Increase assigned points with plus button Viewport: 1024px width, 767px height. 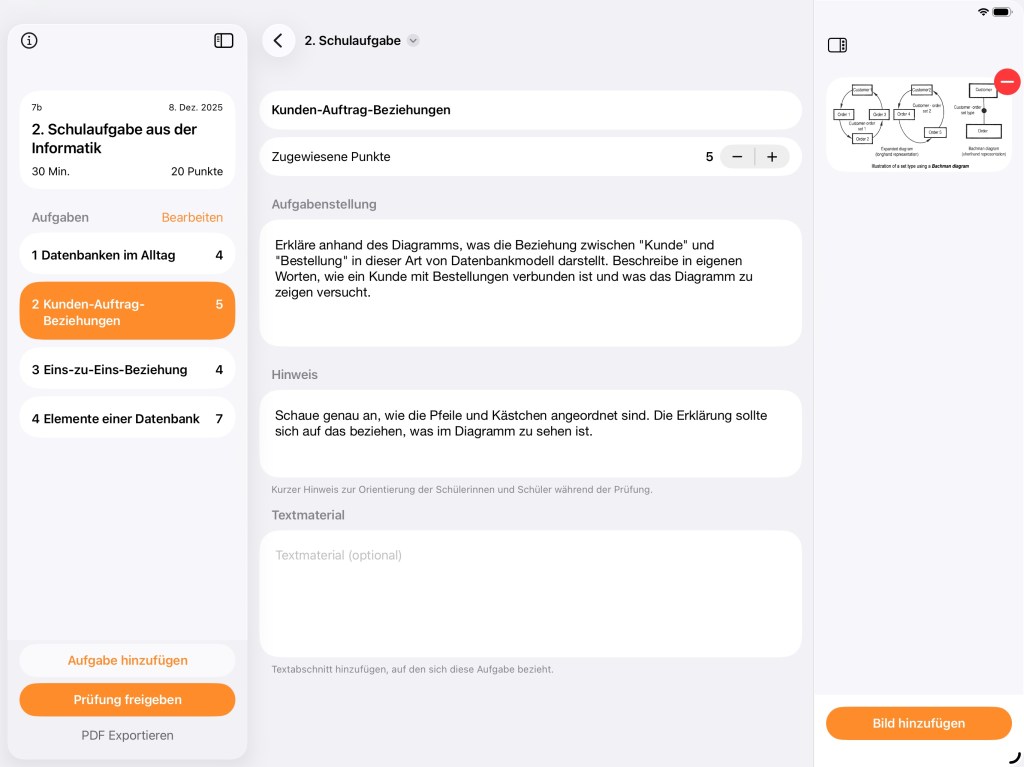772,157
